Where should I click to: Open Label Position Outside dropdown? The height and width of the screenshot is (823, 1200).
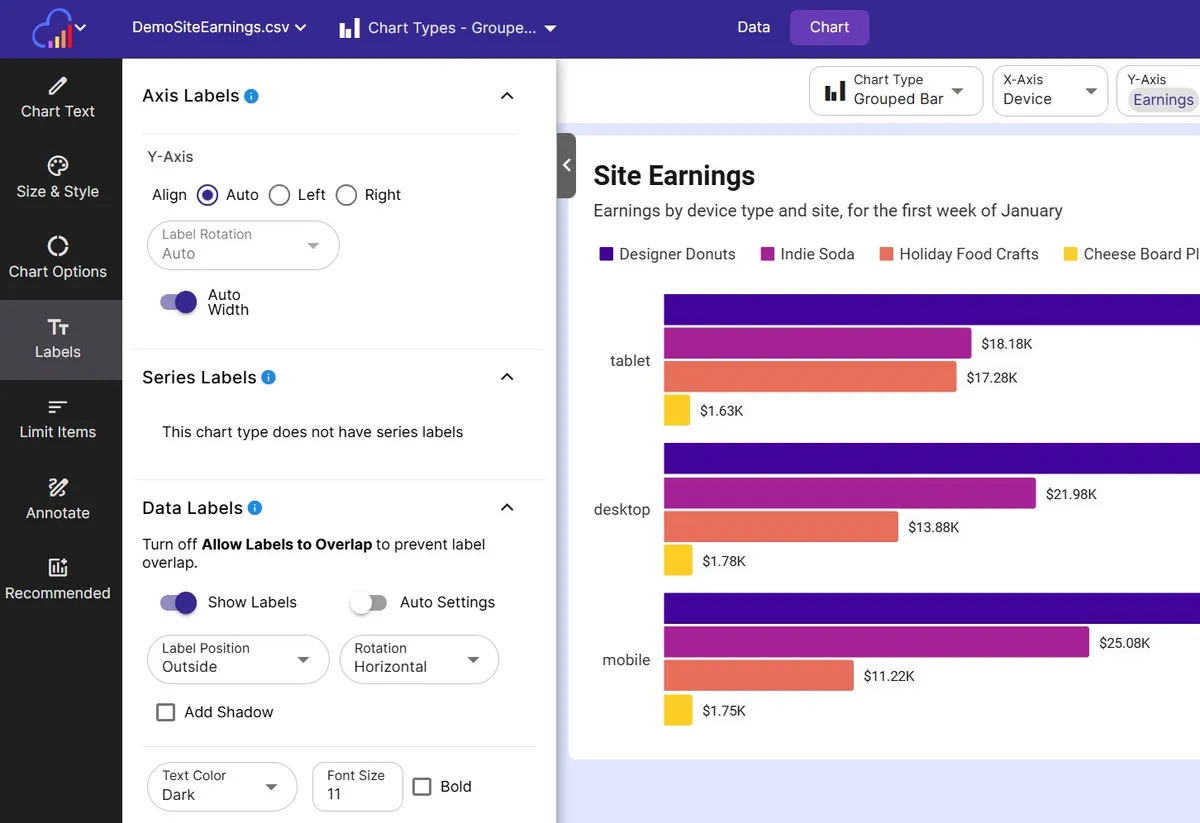click(x=238, y=659)
